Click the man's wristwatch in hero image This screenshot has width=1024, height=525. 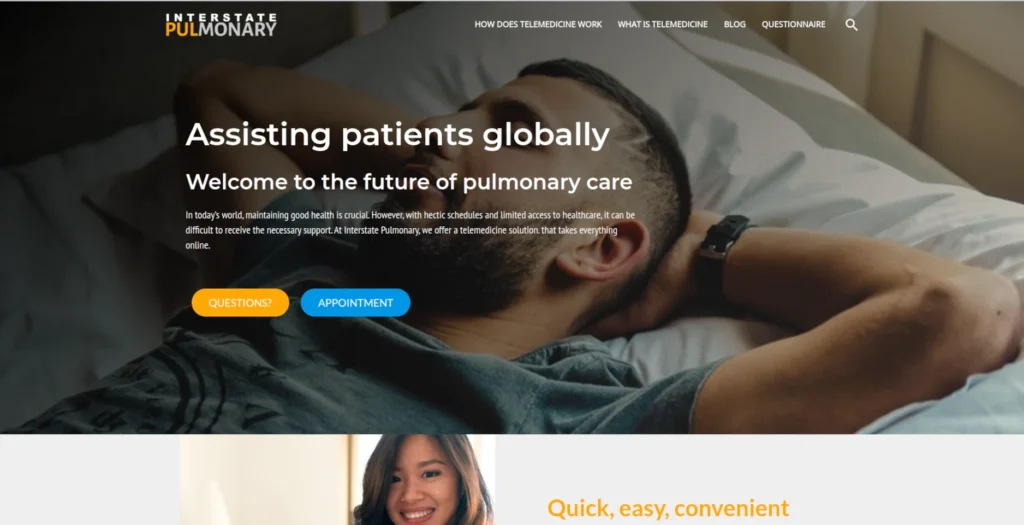[720, 245]
